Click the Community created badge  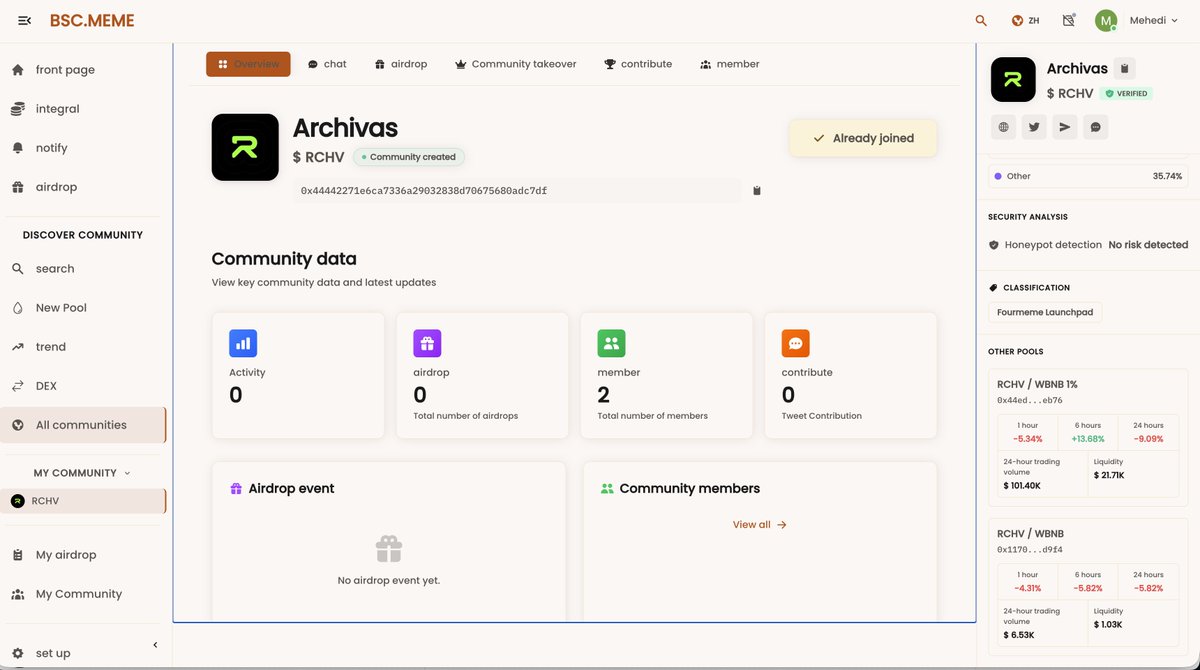408,157
